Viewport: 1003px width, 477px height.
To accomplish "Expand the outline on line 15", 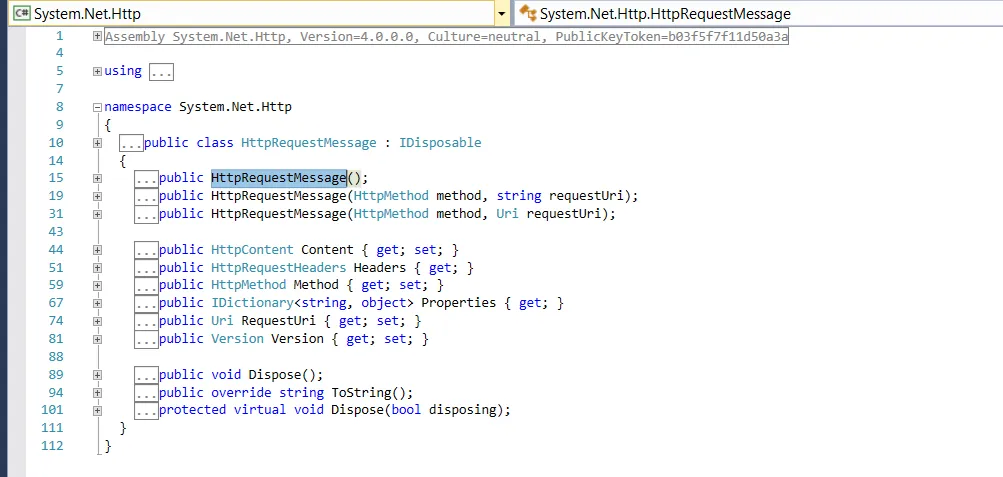I will point(97,178).
